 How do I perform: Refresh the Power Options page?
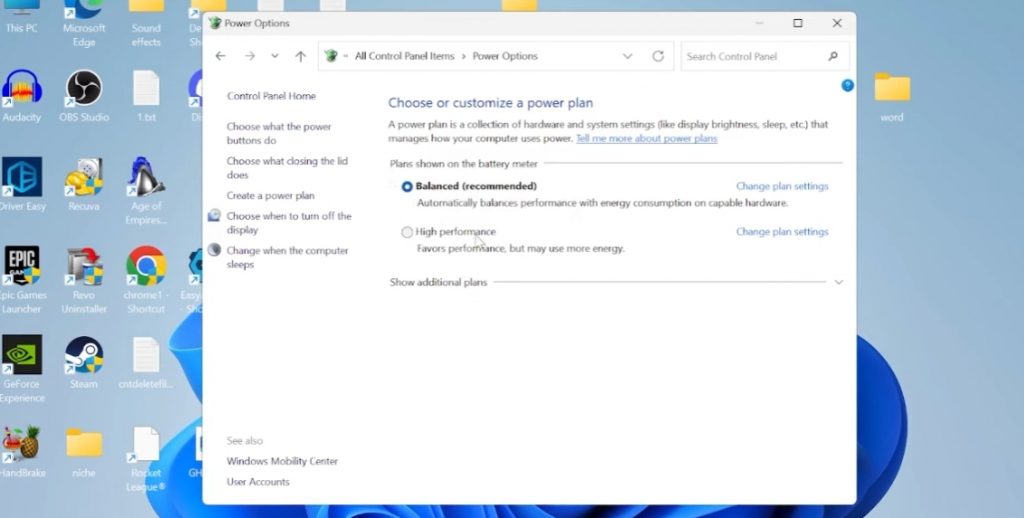(658, 56)
